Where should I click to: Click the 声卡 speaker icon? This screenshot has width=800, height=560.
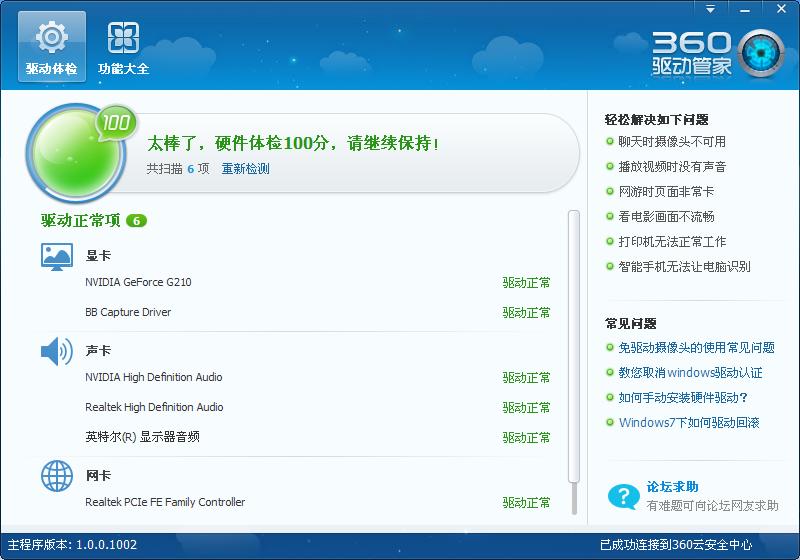coord(57,351)
